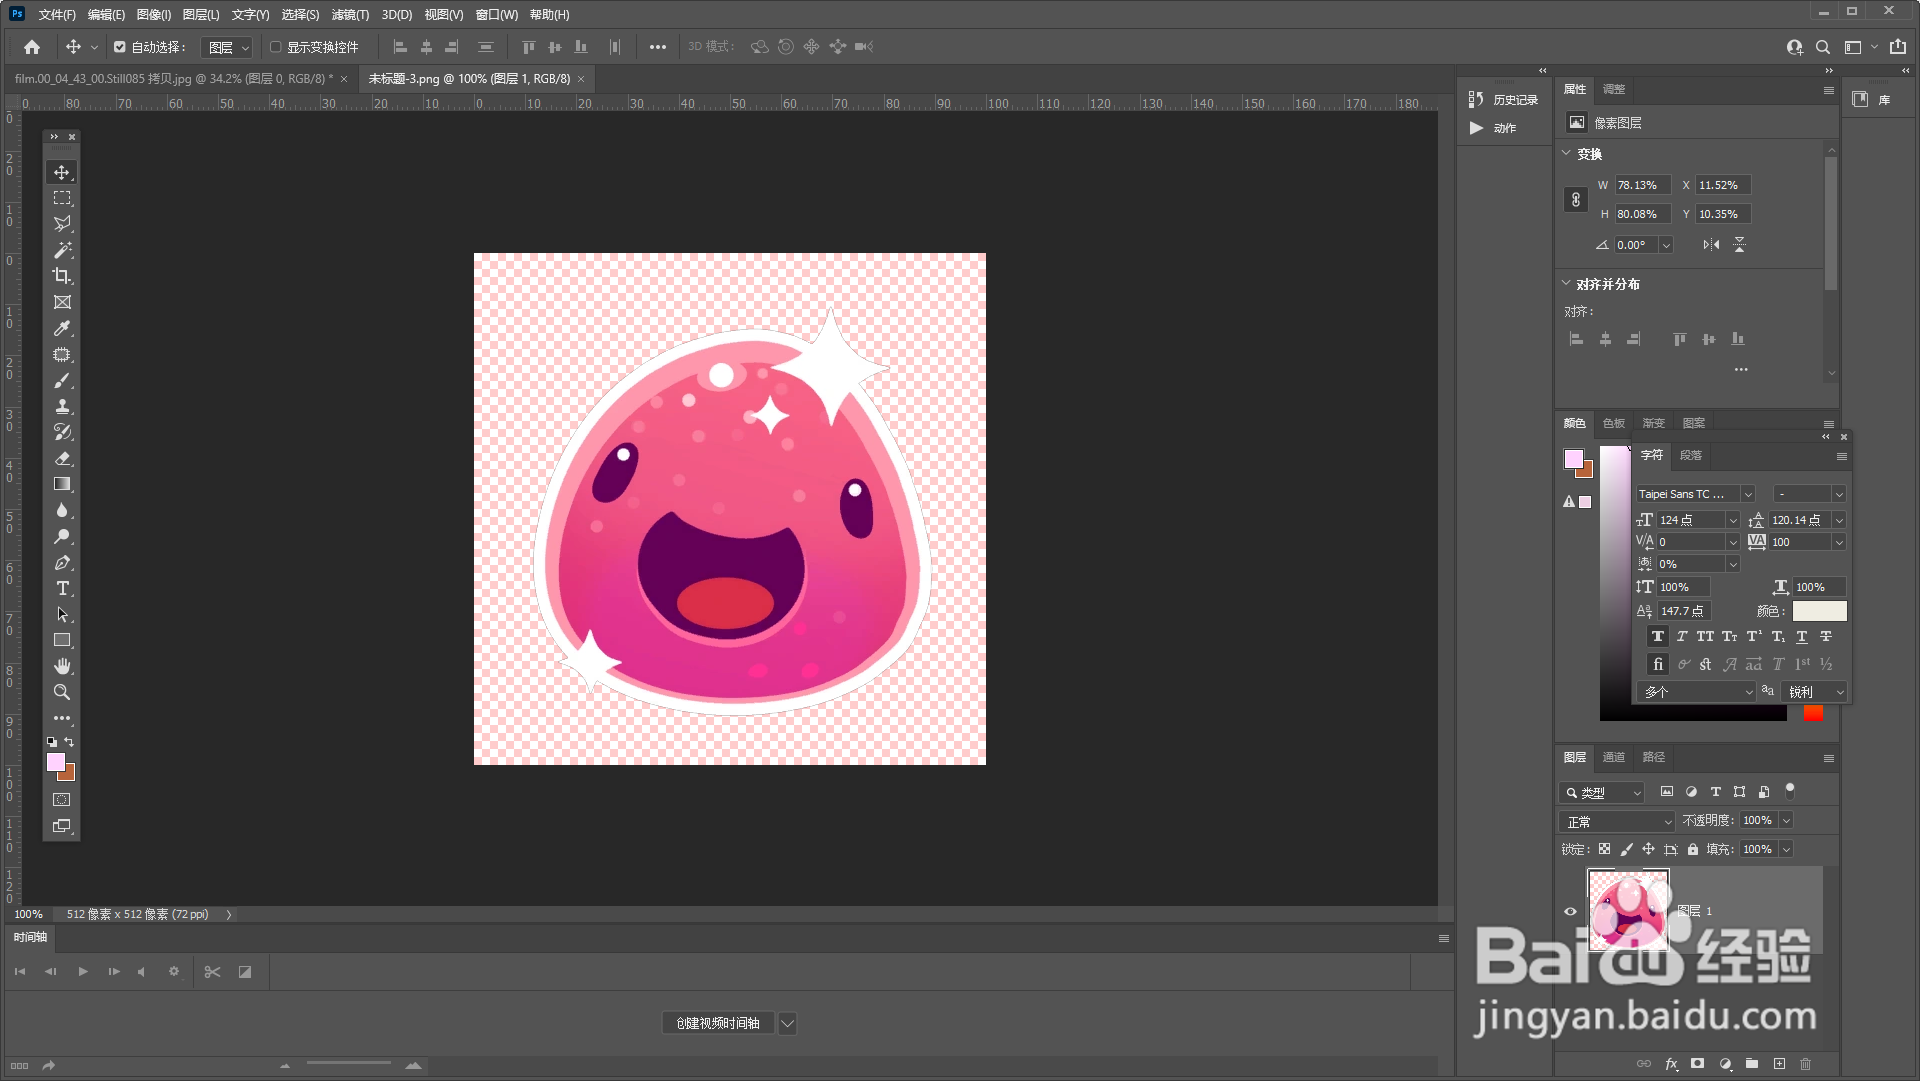This screenshot has height=1081, width=1920.
Task: Select the Crop tool
Action: click(62, 276)
